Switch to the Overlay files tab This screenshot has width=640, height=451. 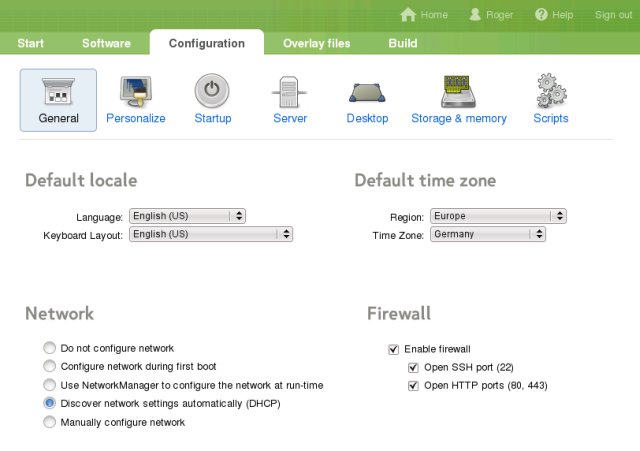(x=316, y=43)
